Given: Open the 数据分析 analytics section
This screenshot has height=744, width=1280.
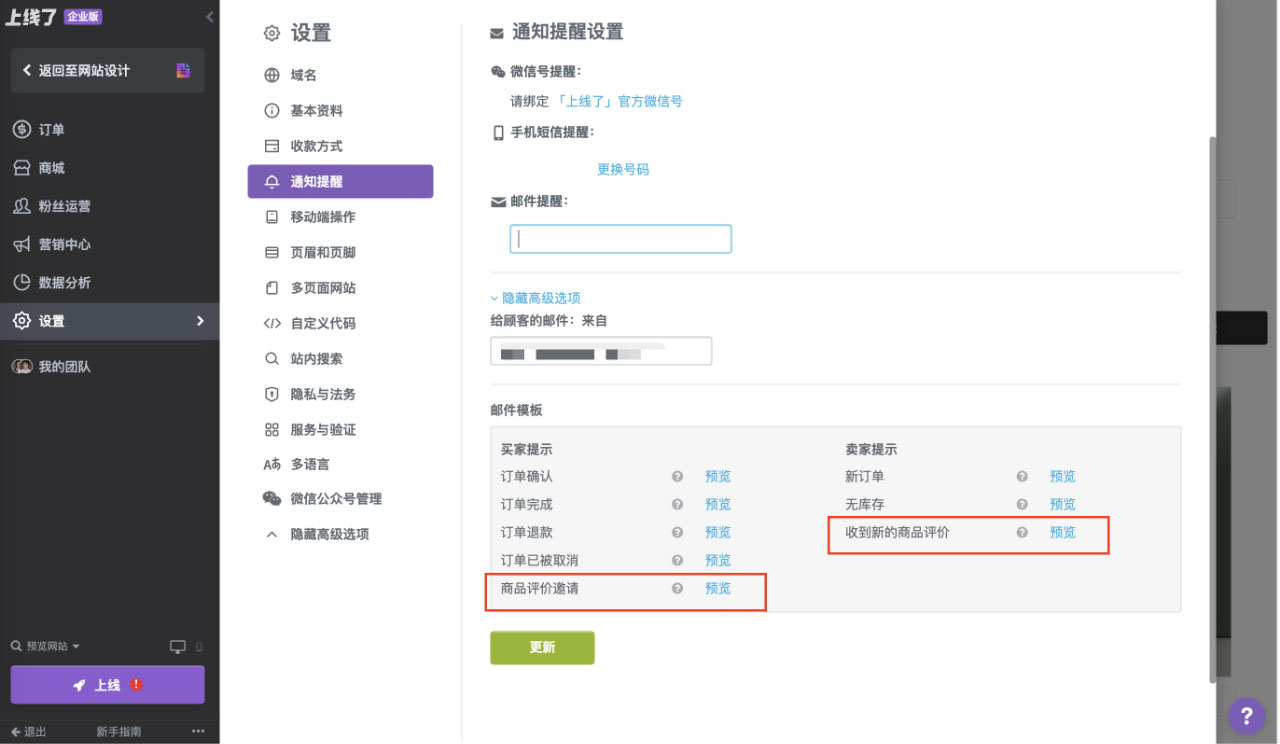Looking at the screenshot, I should point(60,282).
